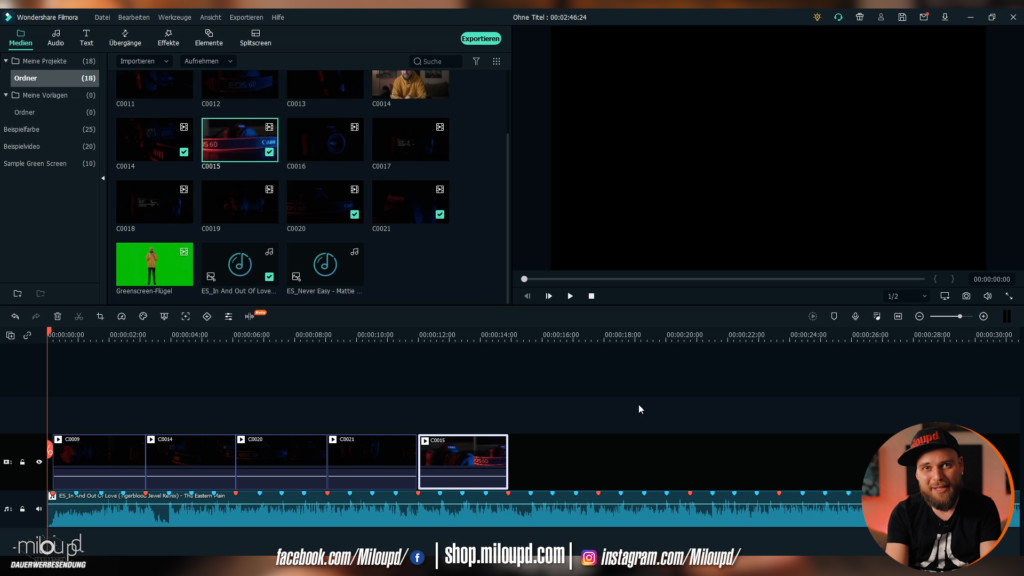Open the audio mixer icon
The image size is (1024, 576).
pyautogui.click(x=876, y=316)
